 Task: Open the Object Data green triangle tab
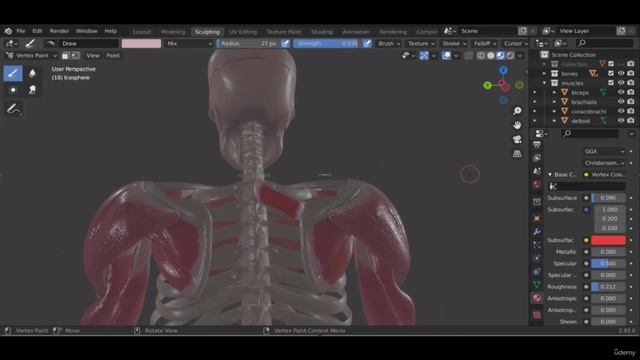[537, 284]
